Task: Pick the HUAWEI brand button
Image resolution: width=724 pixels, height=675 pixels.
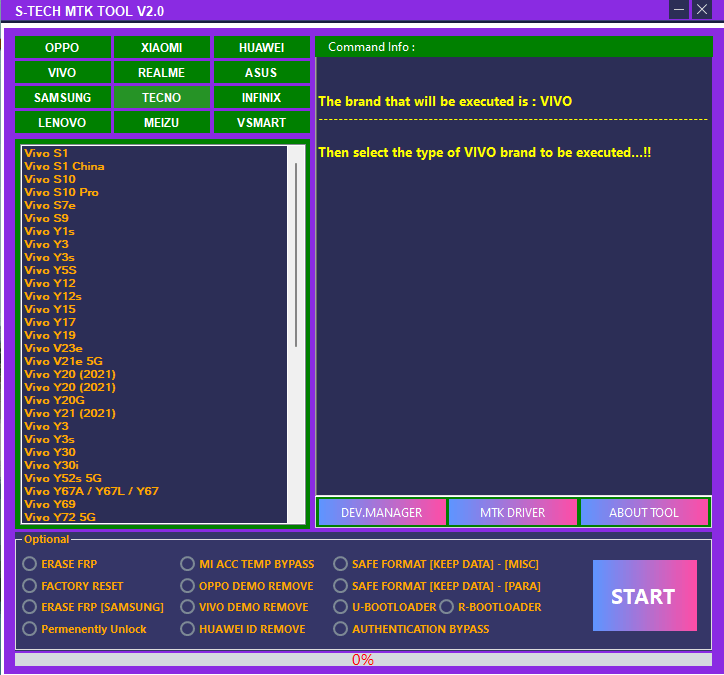Action: pyautogui.click(x=262, y=48)
